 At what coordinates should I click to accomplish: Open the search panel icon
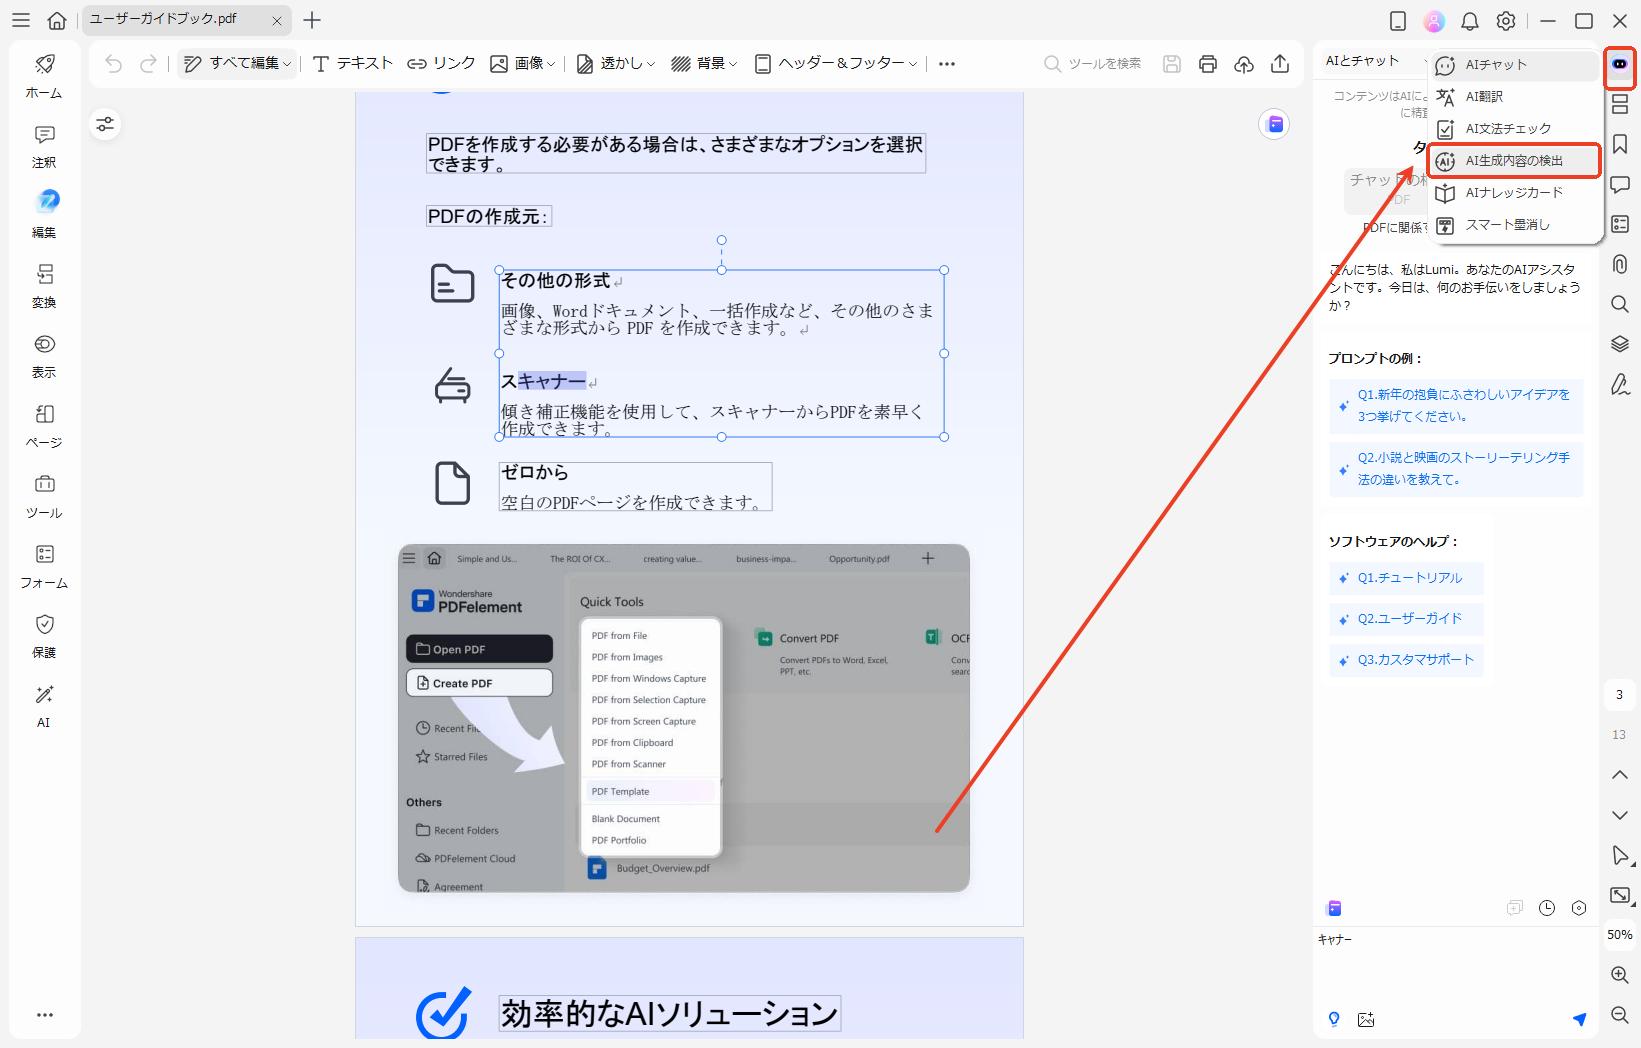[1620, 304]
